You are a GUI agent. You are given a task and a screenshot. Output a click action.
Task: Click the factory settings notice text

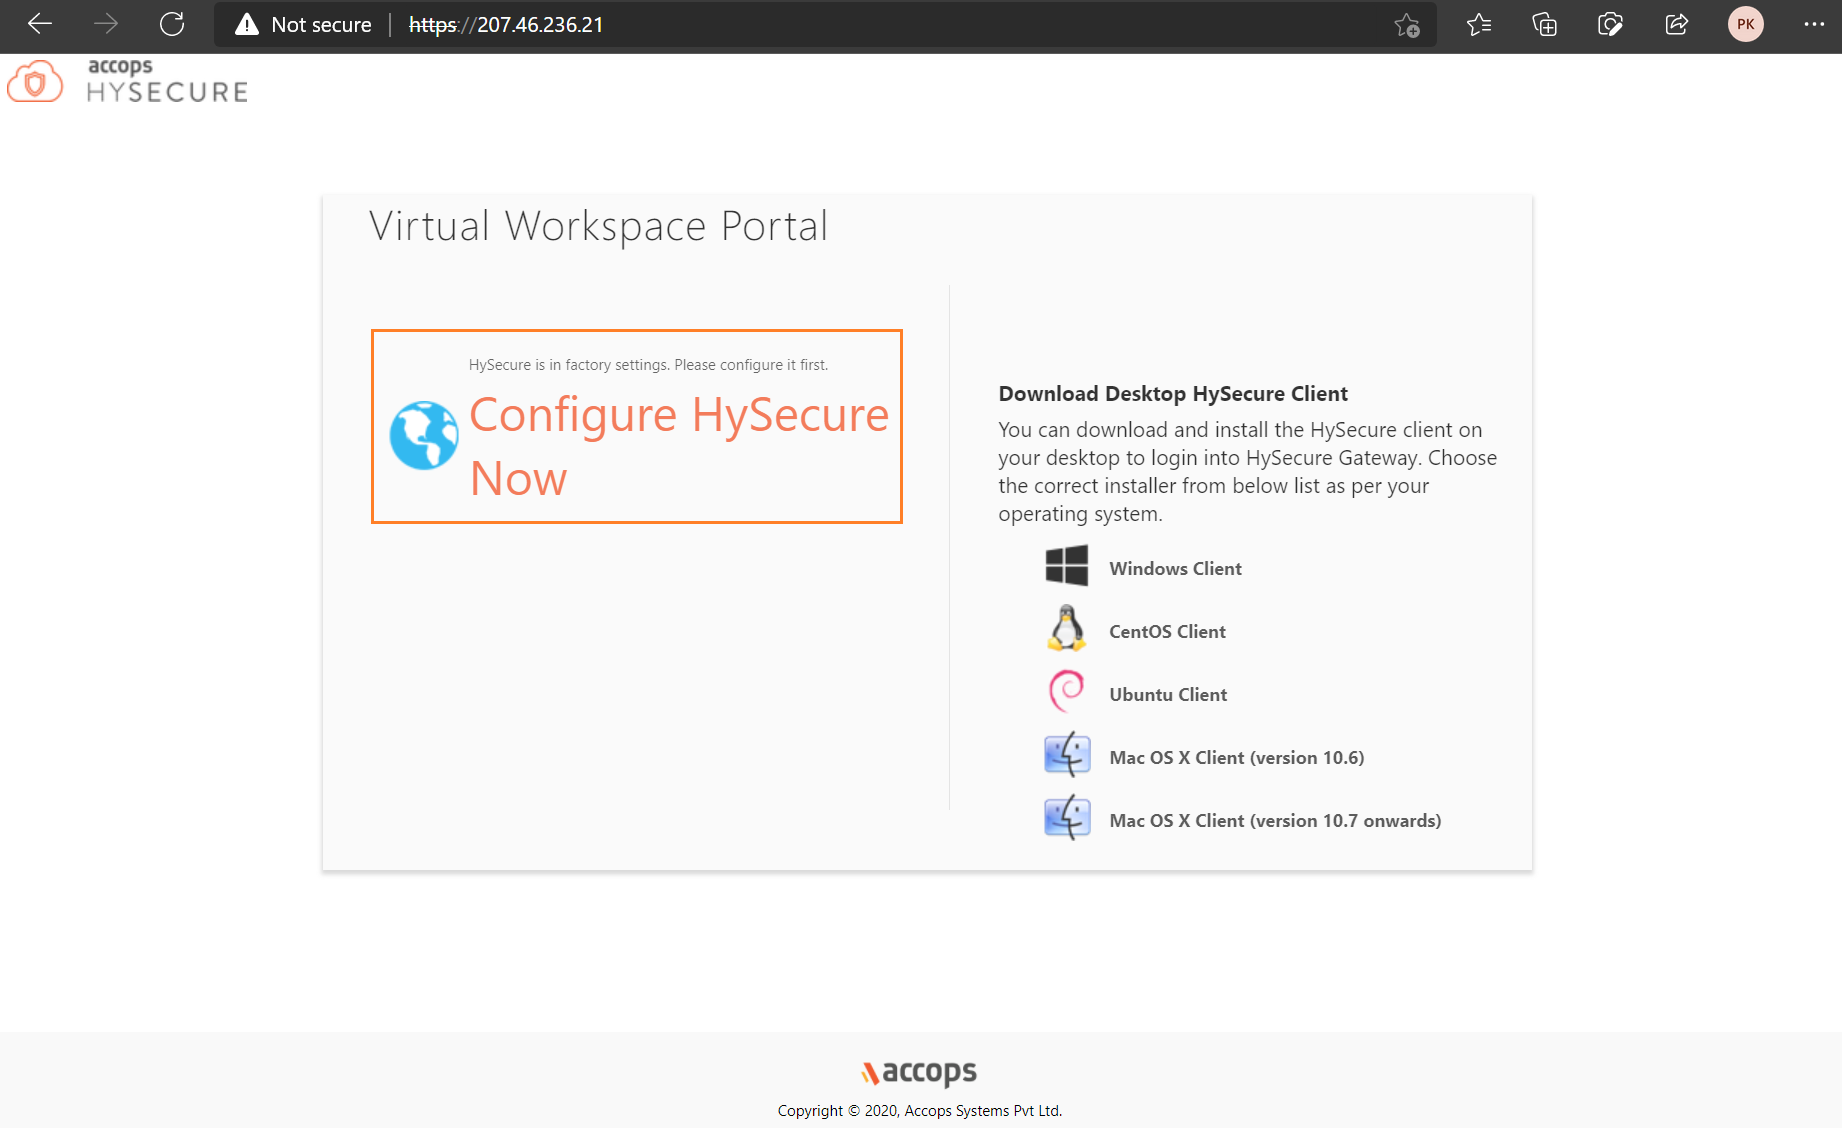point(648,365)
